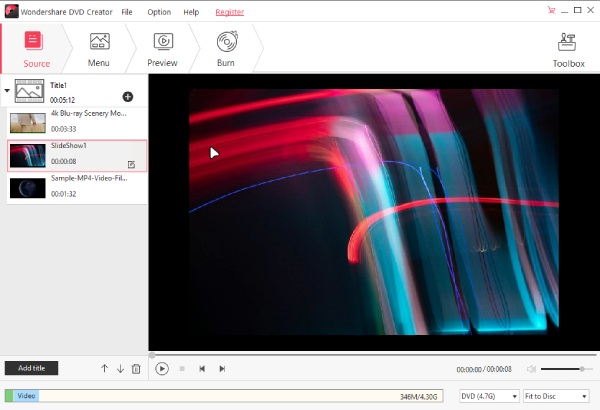The image size is (600, 410).
Task: Click the 00:00:00 / 00:00:08 time display
Action: click(484, 369)
